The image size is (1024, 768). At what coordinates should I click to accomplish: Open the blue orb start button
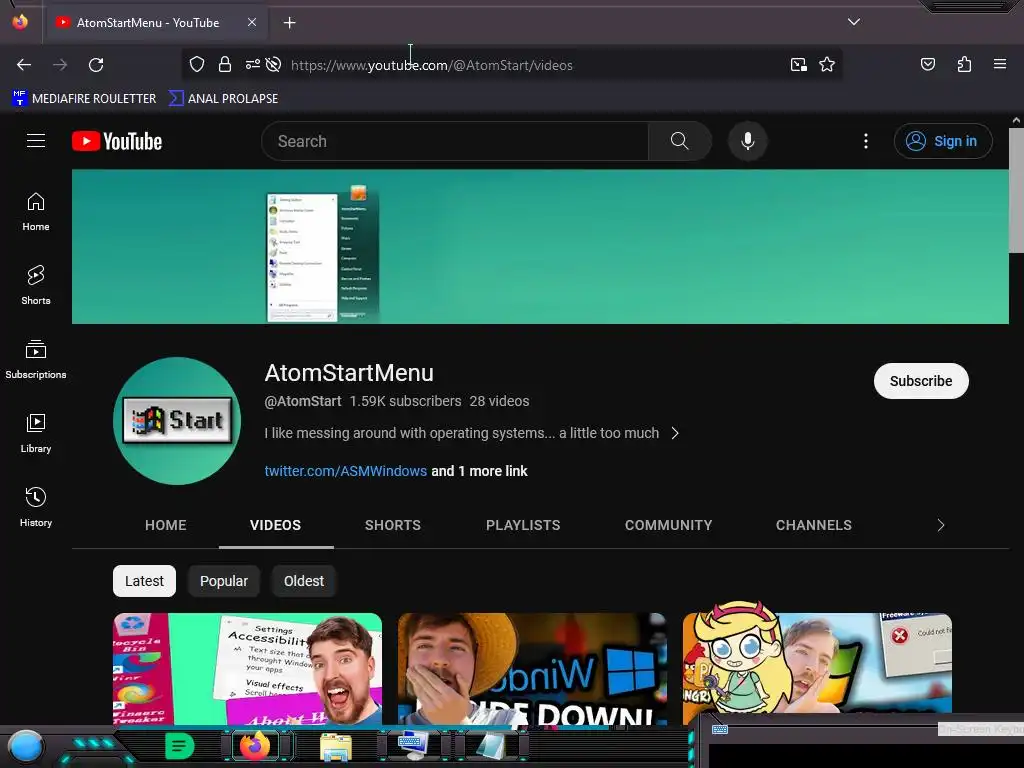(25, 747)
